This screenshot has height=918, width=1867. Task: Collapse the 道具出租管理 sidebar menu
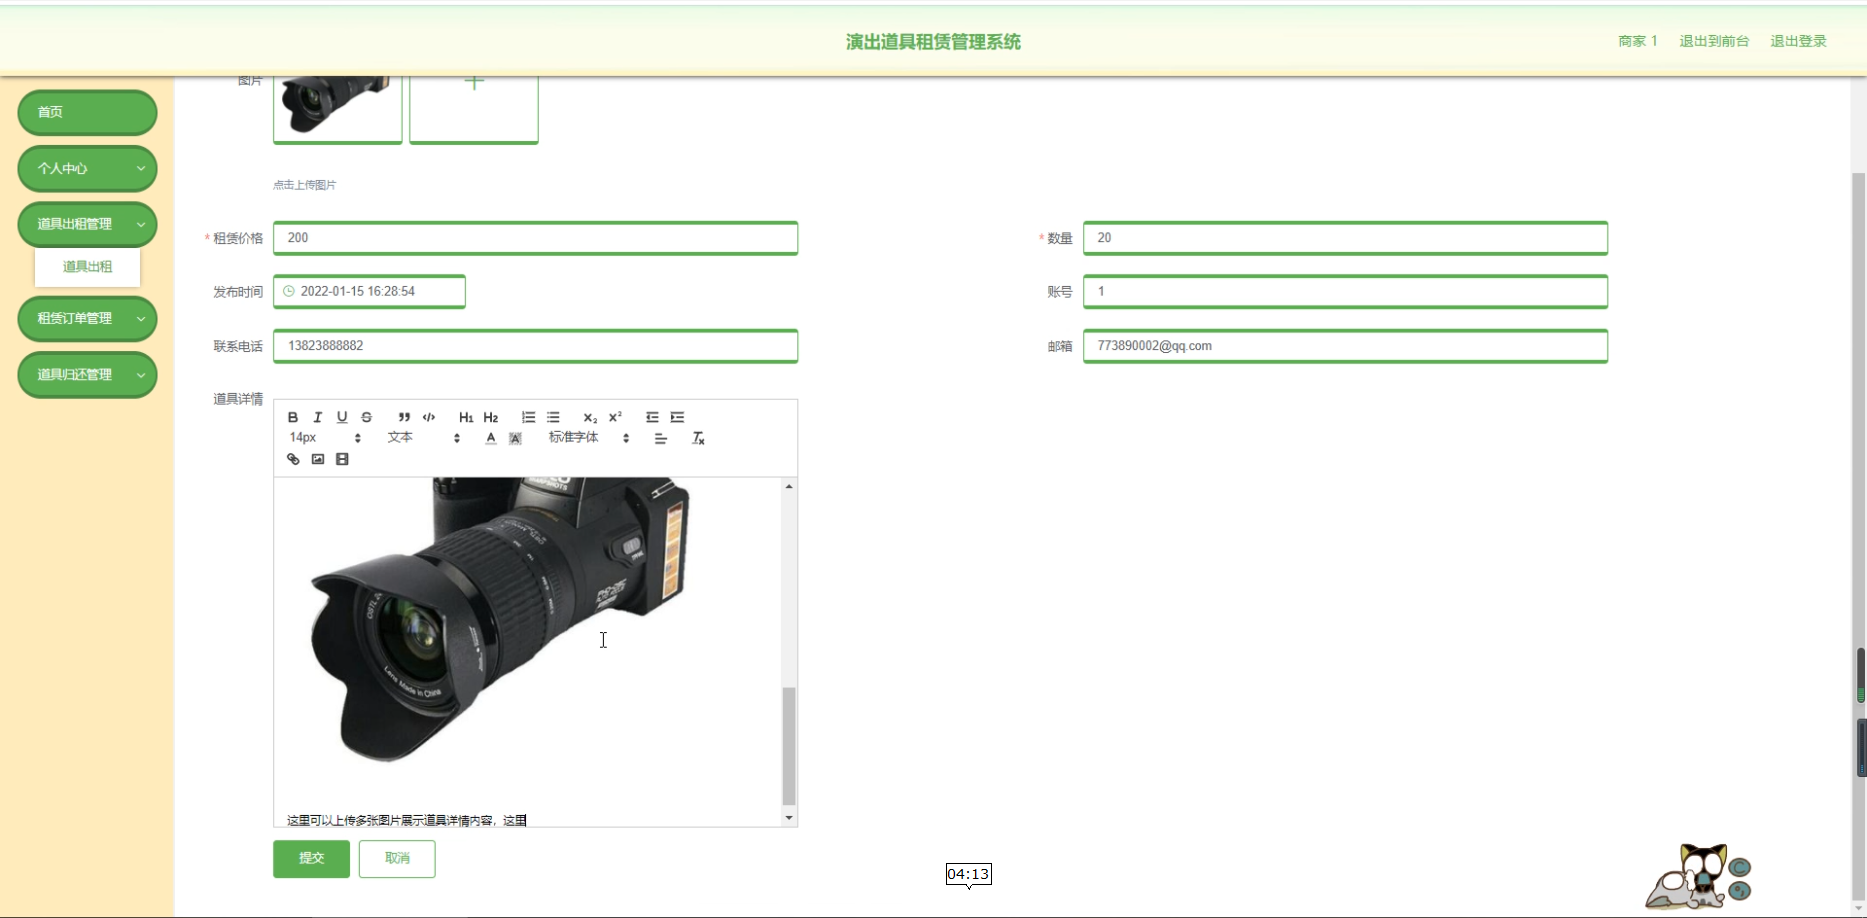click(87, 224)
